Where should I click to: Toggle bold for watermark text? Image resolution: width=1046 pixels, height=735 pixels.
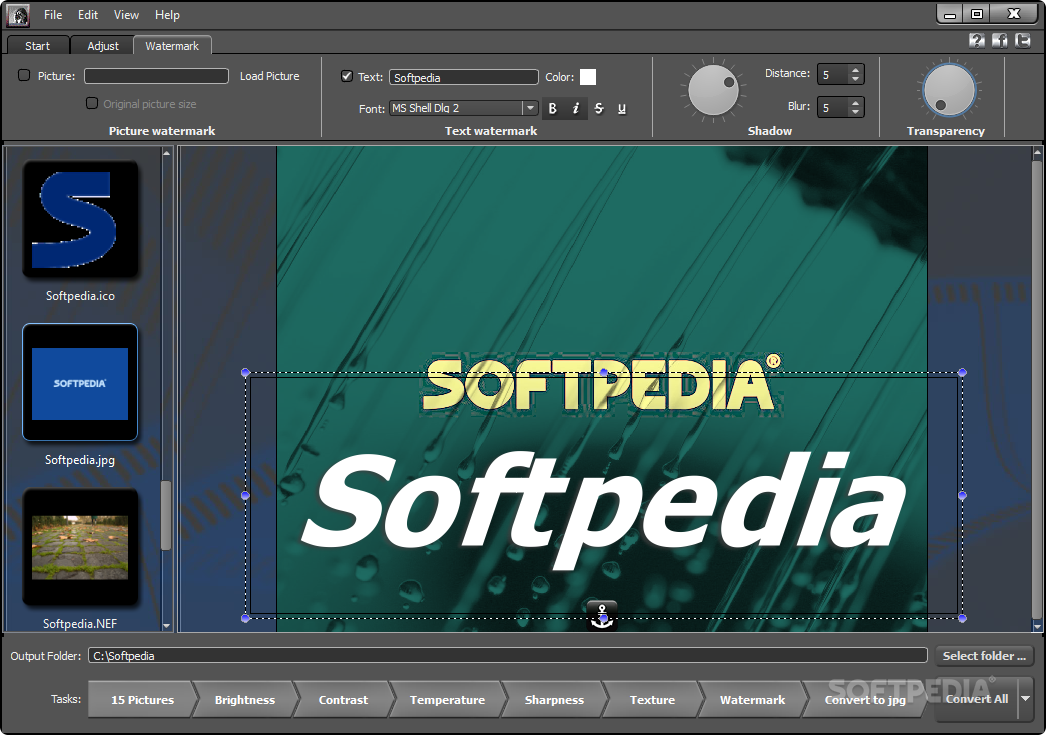[x=552, y=108]
